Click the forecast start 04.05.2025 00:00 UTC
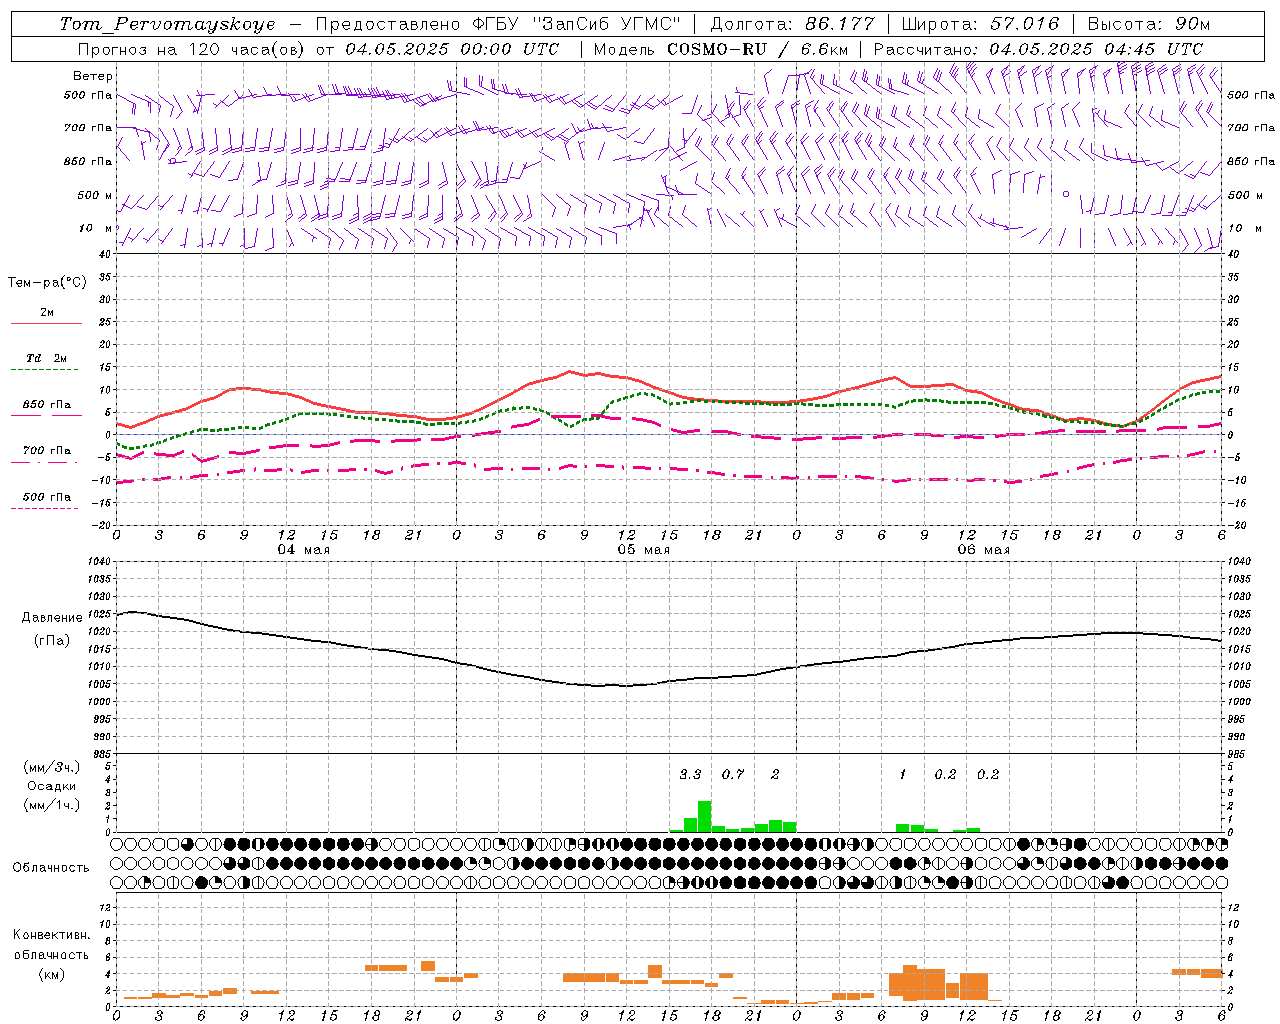Viewport: 1280px width, 1024px height. [452, 49]
